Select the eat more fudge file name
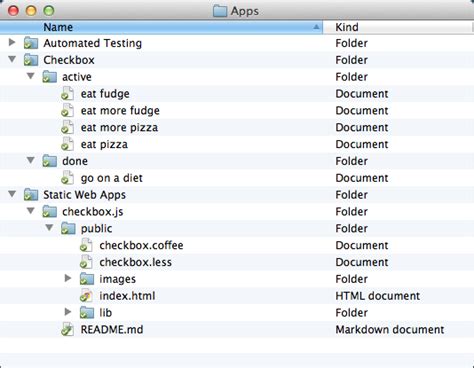Screen dimensions: 474x368 pyautogui.click(x=120, y=111)
